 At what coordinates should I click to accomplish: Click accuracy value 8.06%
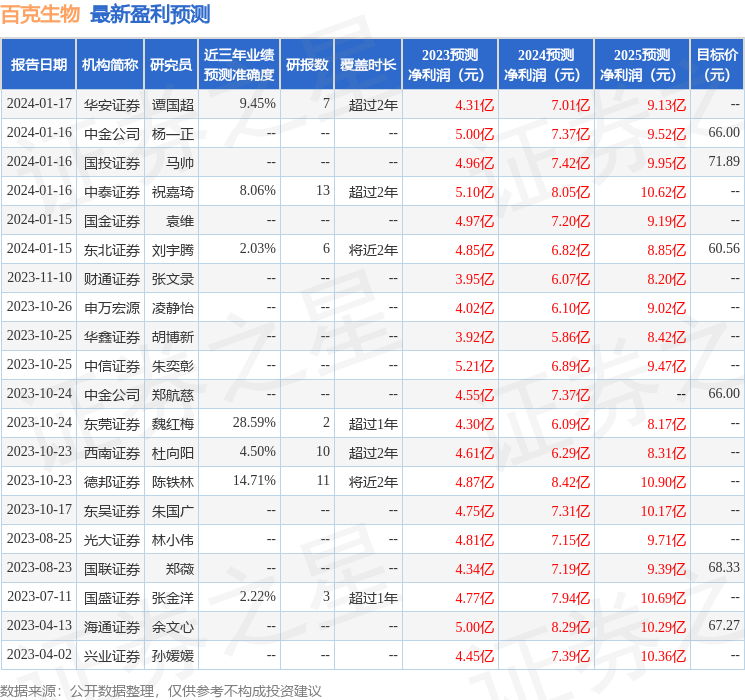pyautogui.click(x=258, y=191)
